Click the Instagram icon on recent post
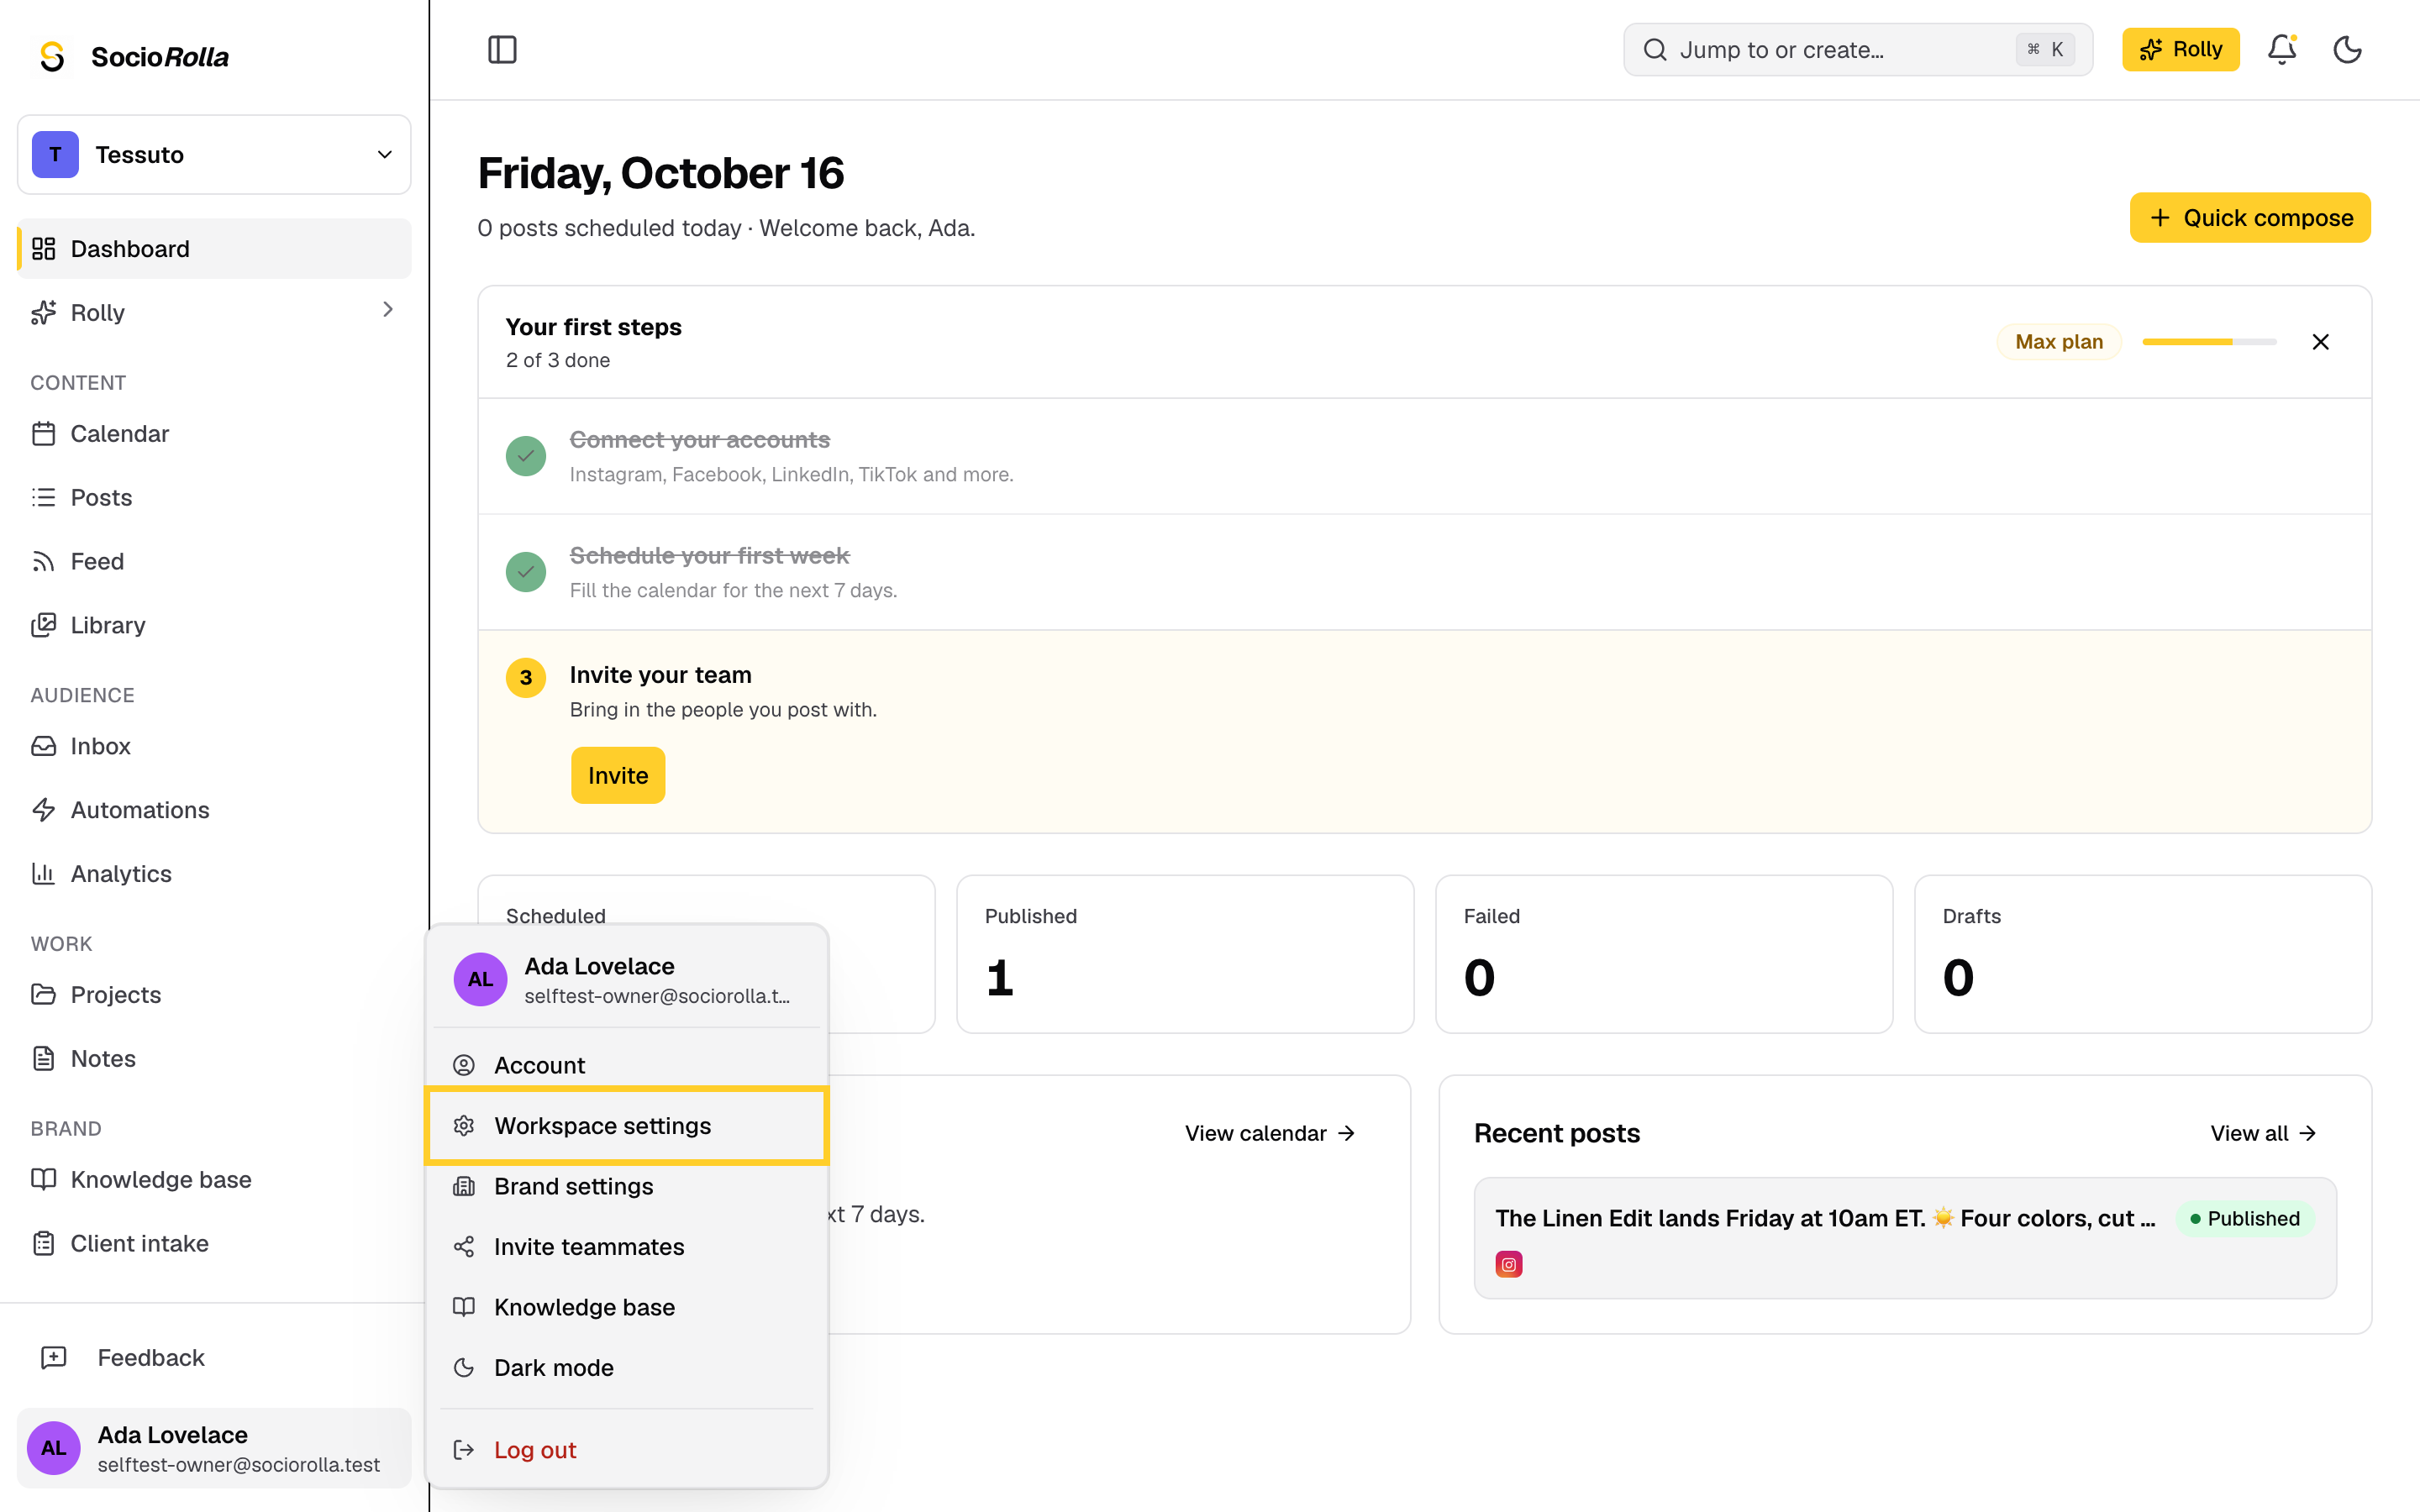Viewport: 2420px width, 1512px height. (1509, 1264)
